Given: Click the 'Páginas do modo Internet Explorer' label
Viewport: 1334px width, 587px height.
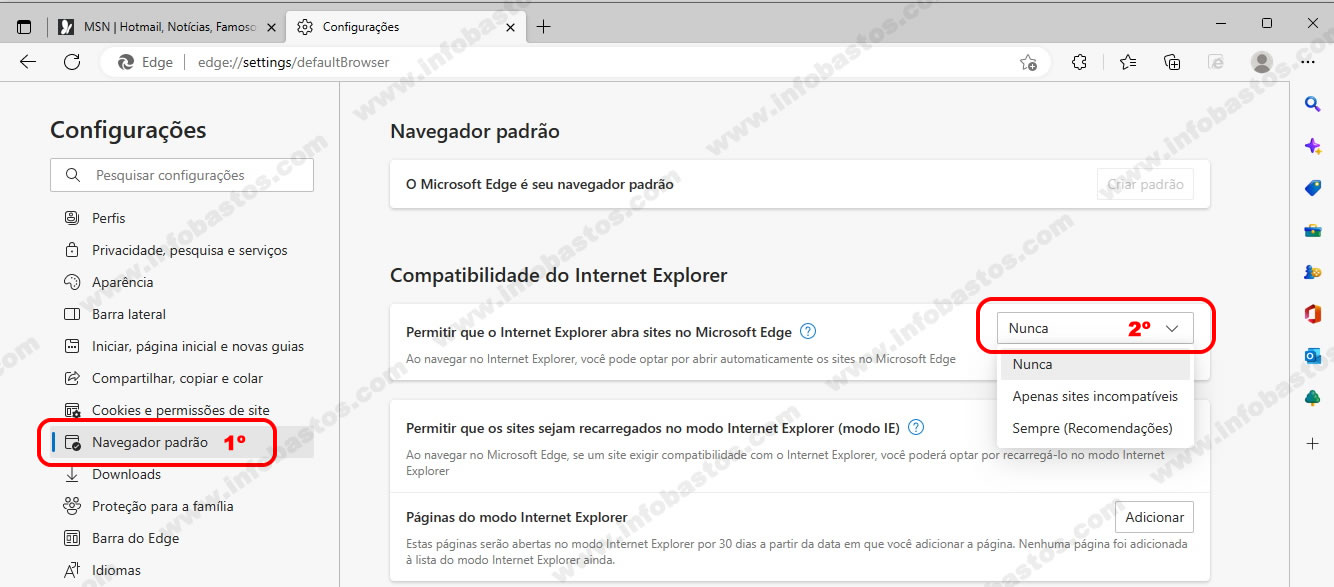Looking at the screenshot, I should [517, 518].
